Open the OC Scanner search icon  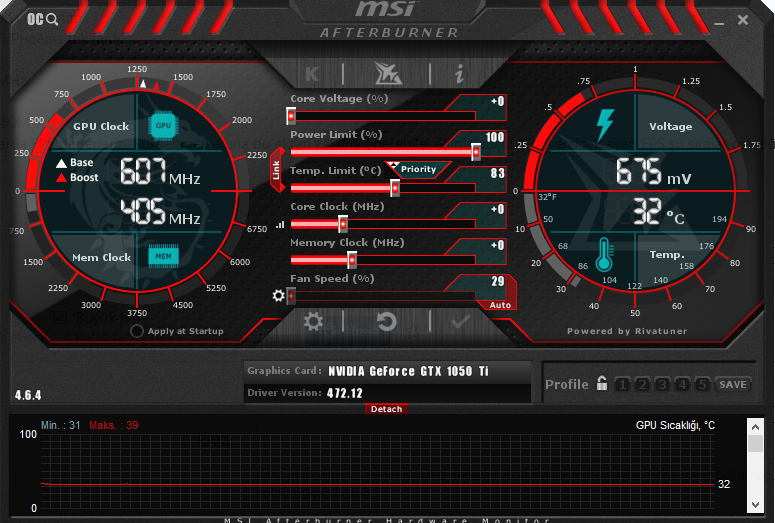pos(43,19)
